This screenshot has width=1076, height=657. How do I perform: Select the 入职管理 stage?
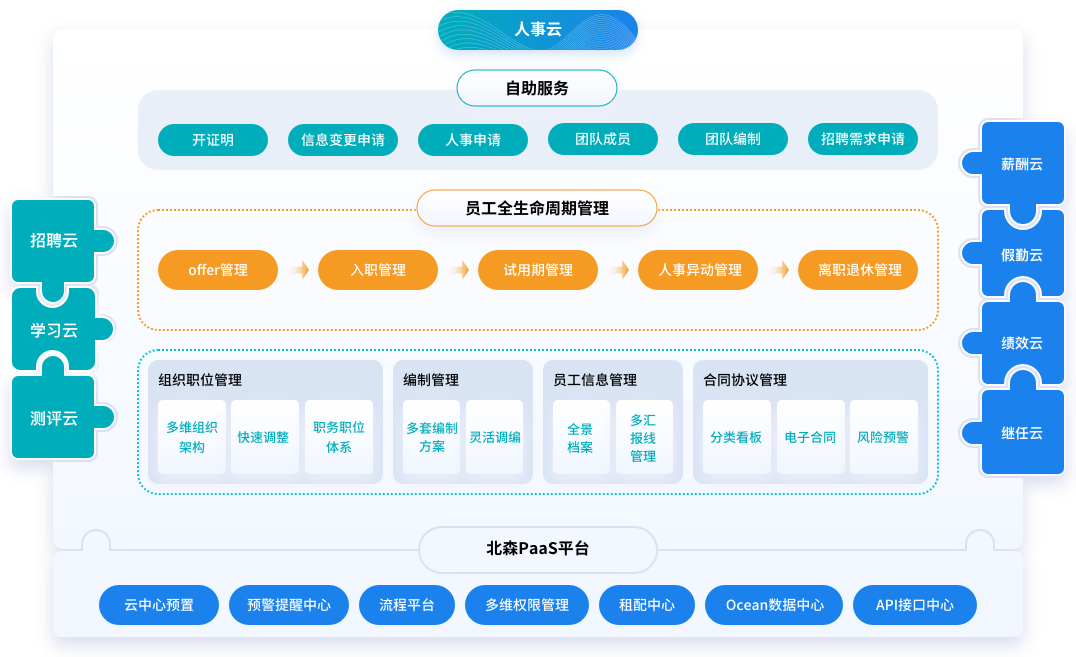pos(378,270)
